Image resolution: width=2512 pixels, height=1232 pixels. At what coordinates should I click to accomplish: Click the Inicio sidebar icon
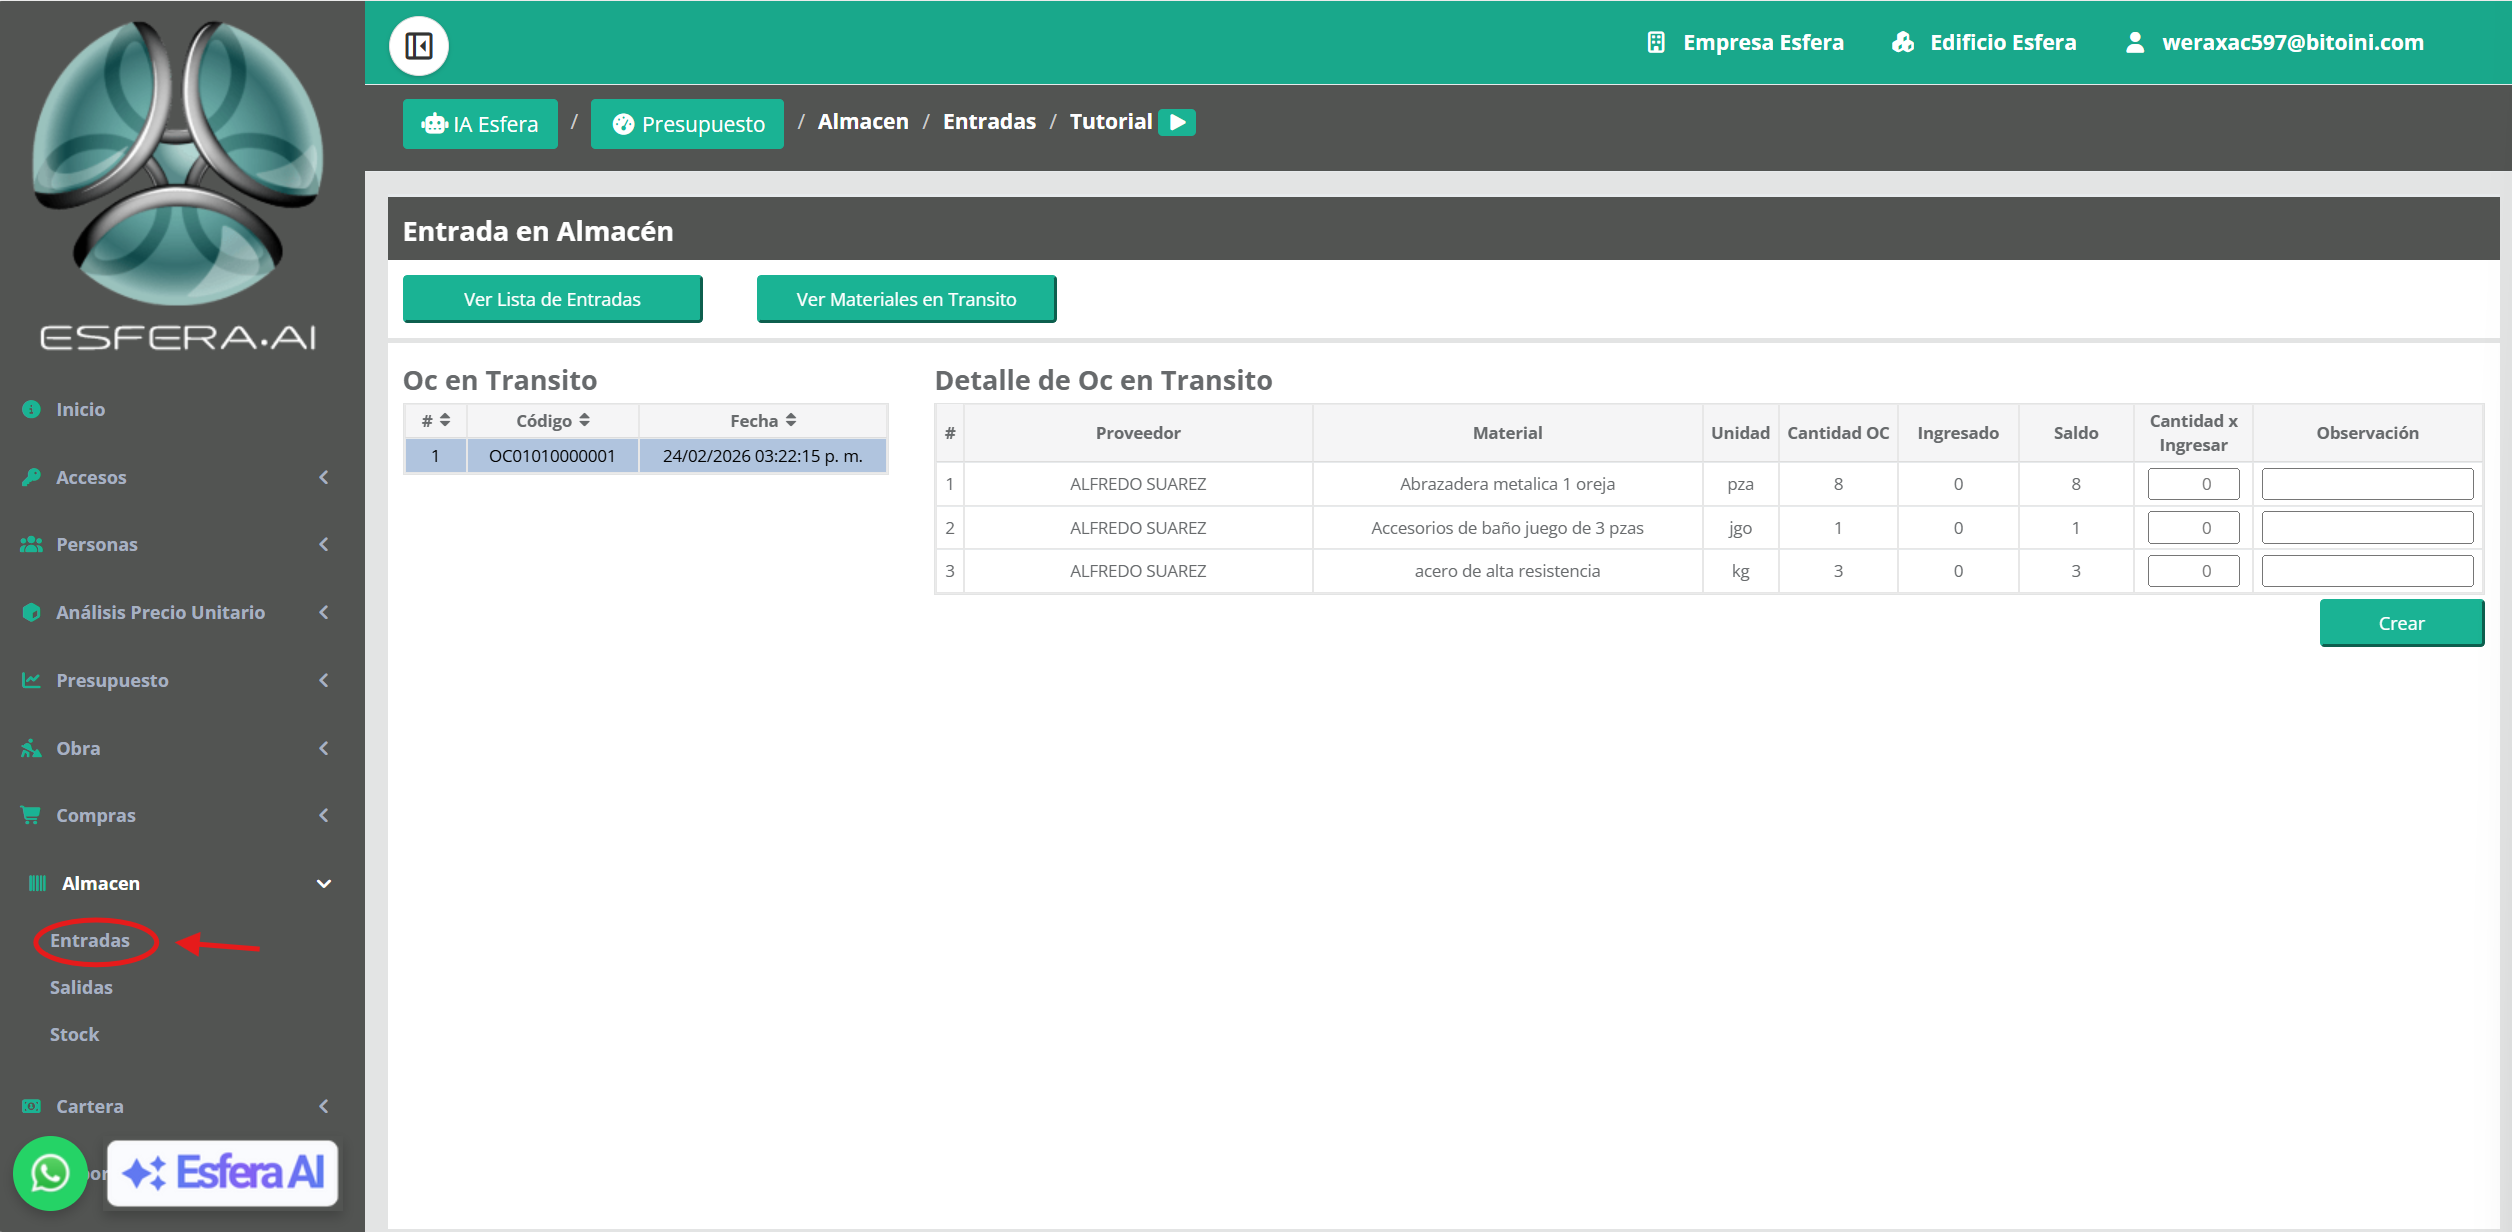31,409
